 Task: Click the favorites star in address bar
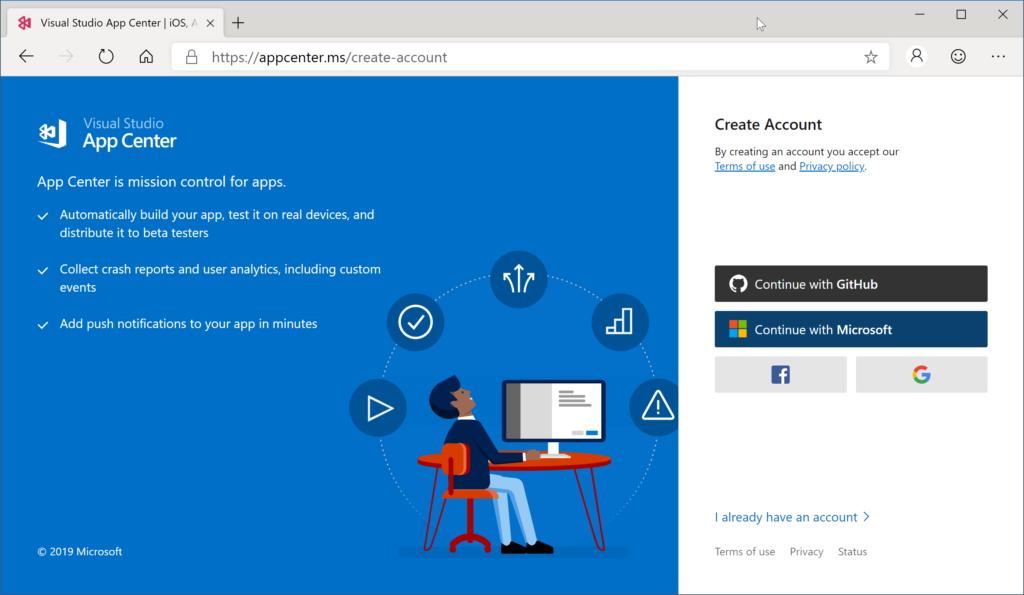[x=870, y=57]
